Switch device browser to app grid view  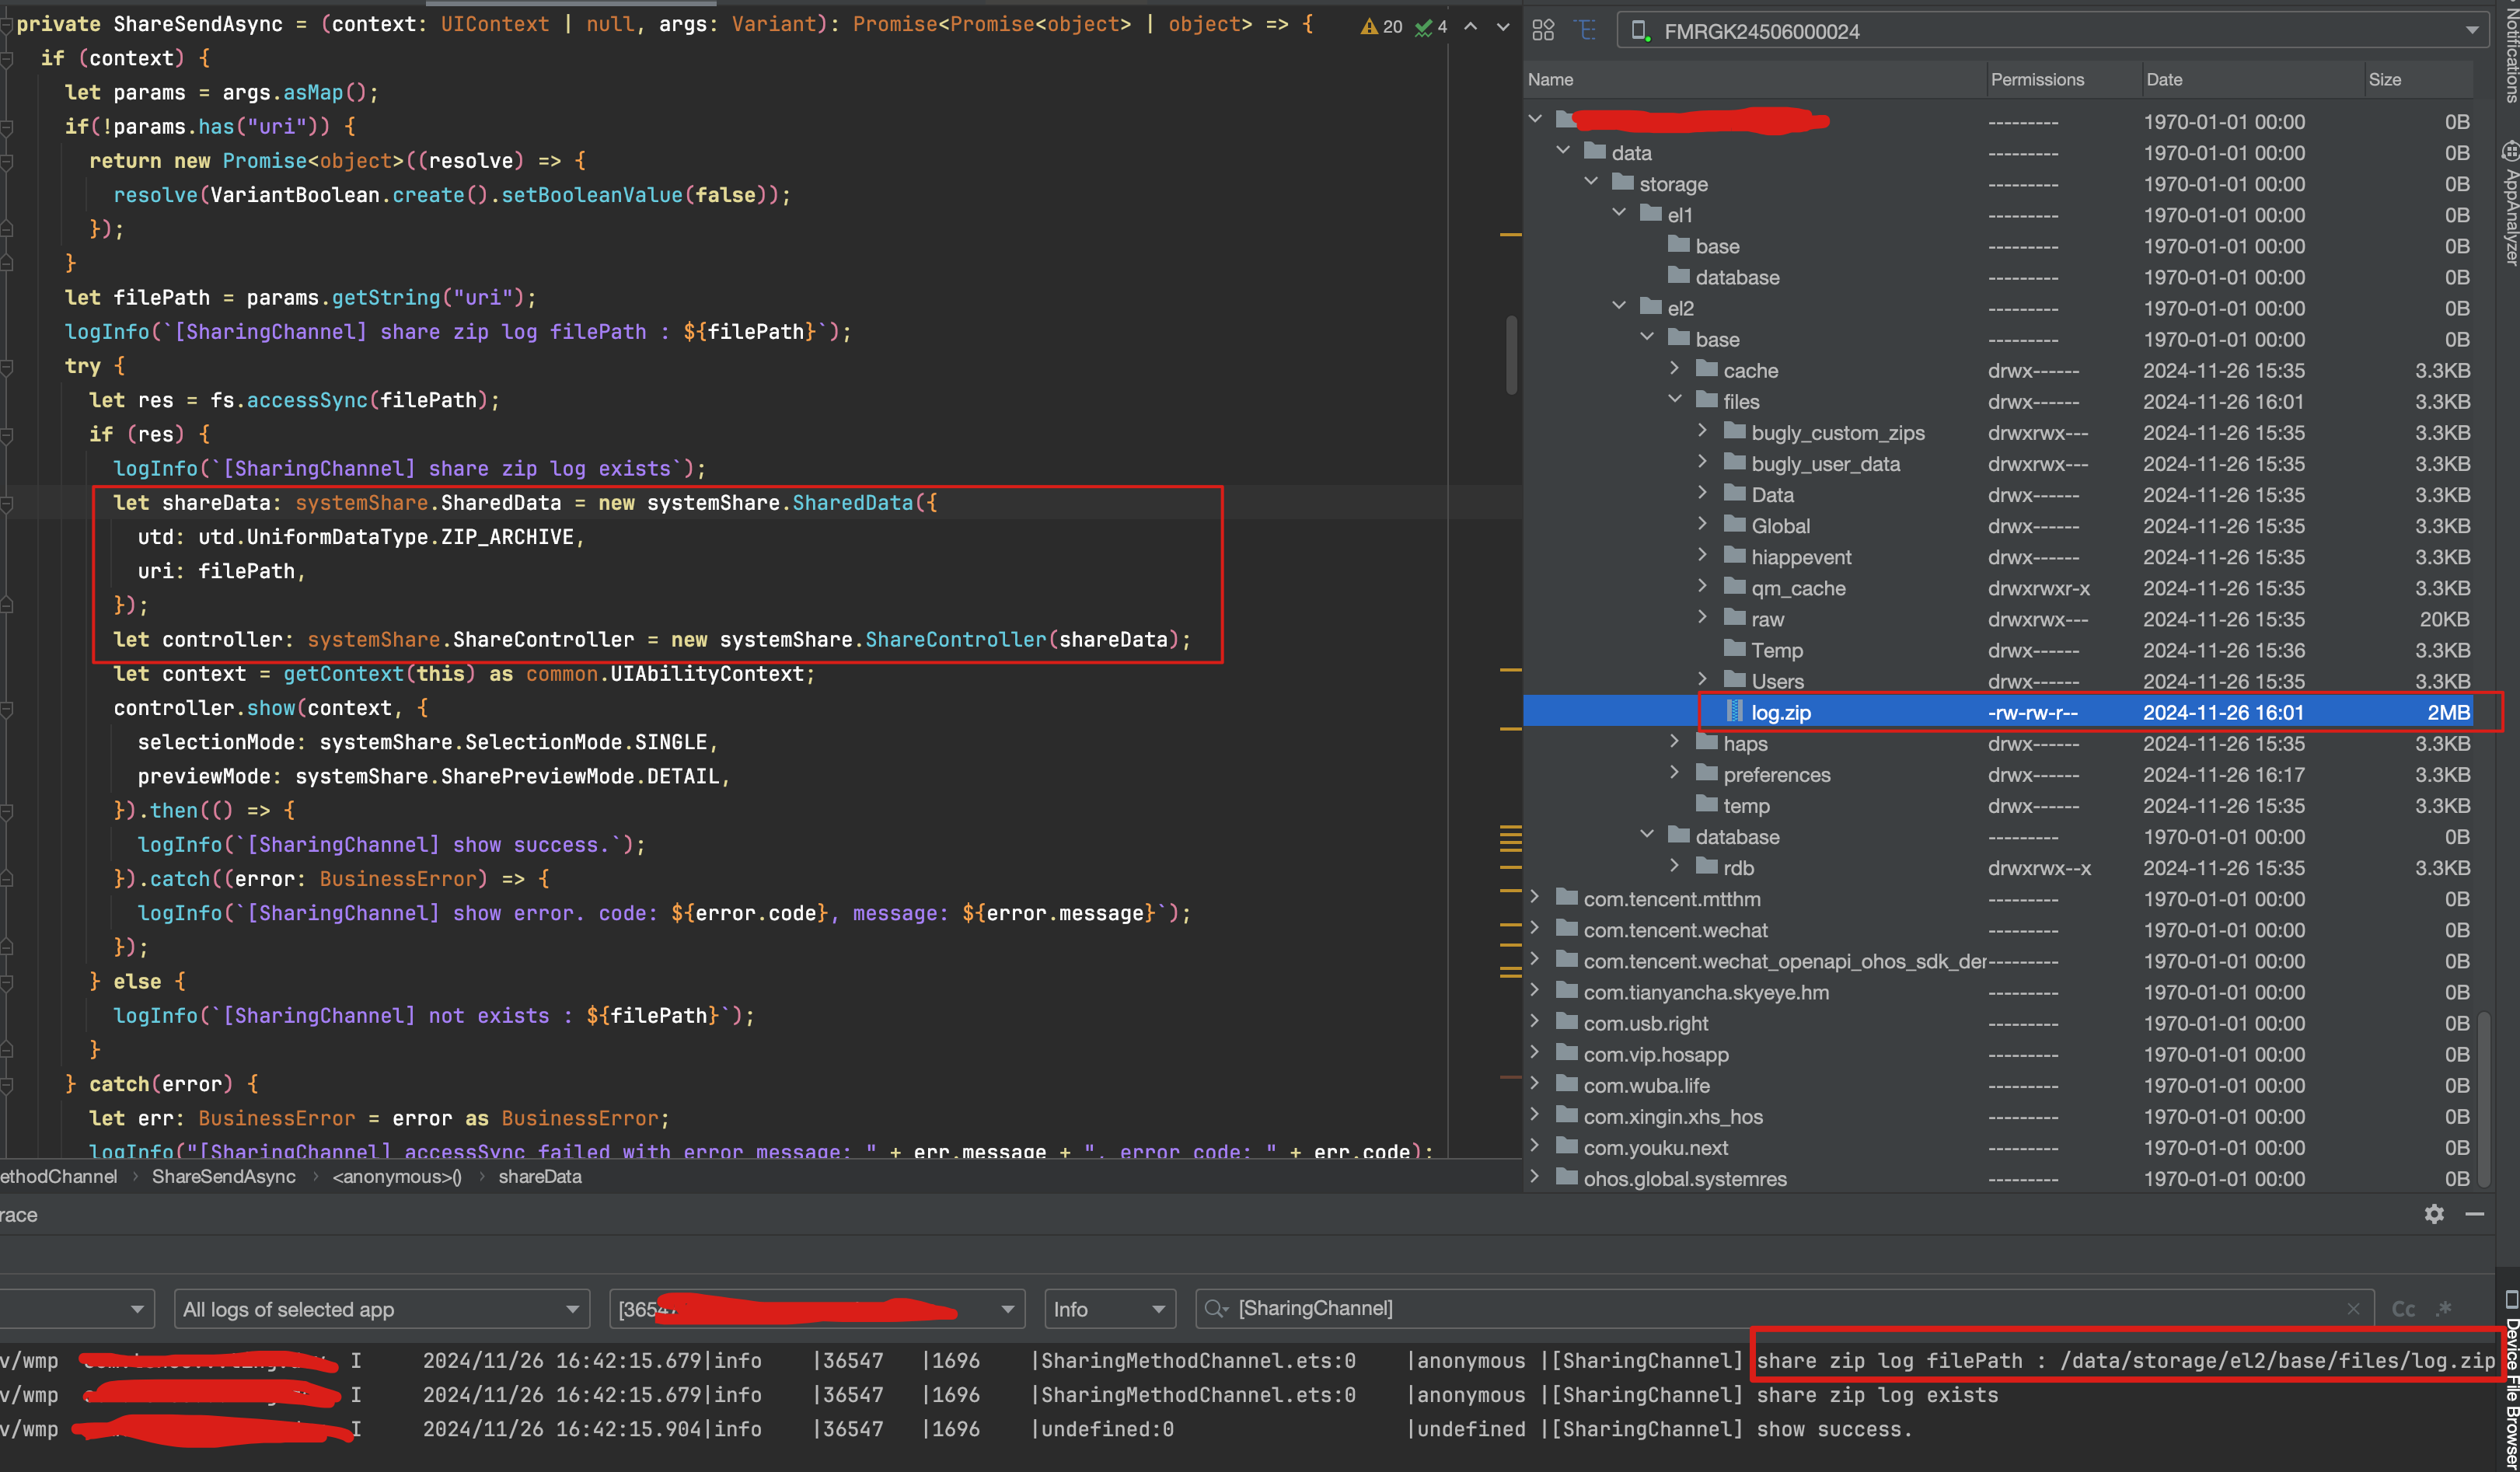coord(1543,31)
